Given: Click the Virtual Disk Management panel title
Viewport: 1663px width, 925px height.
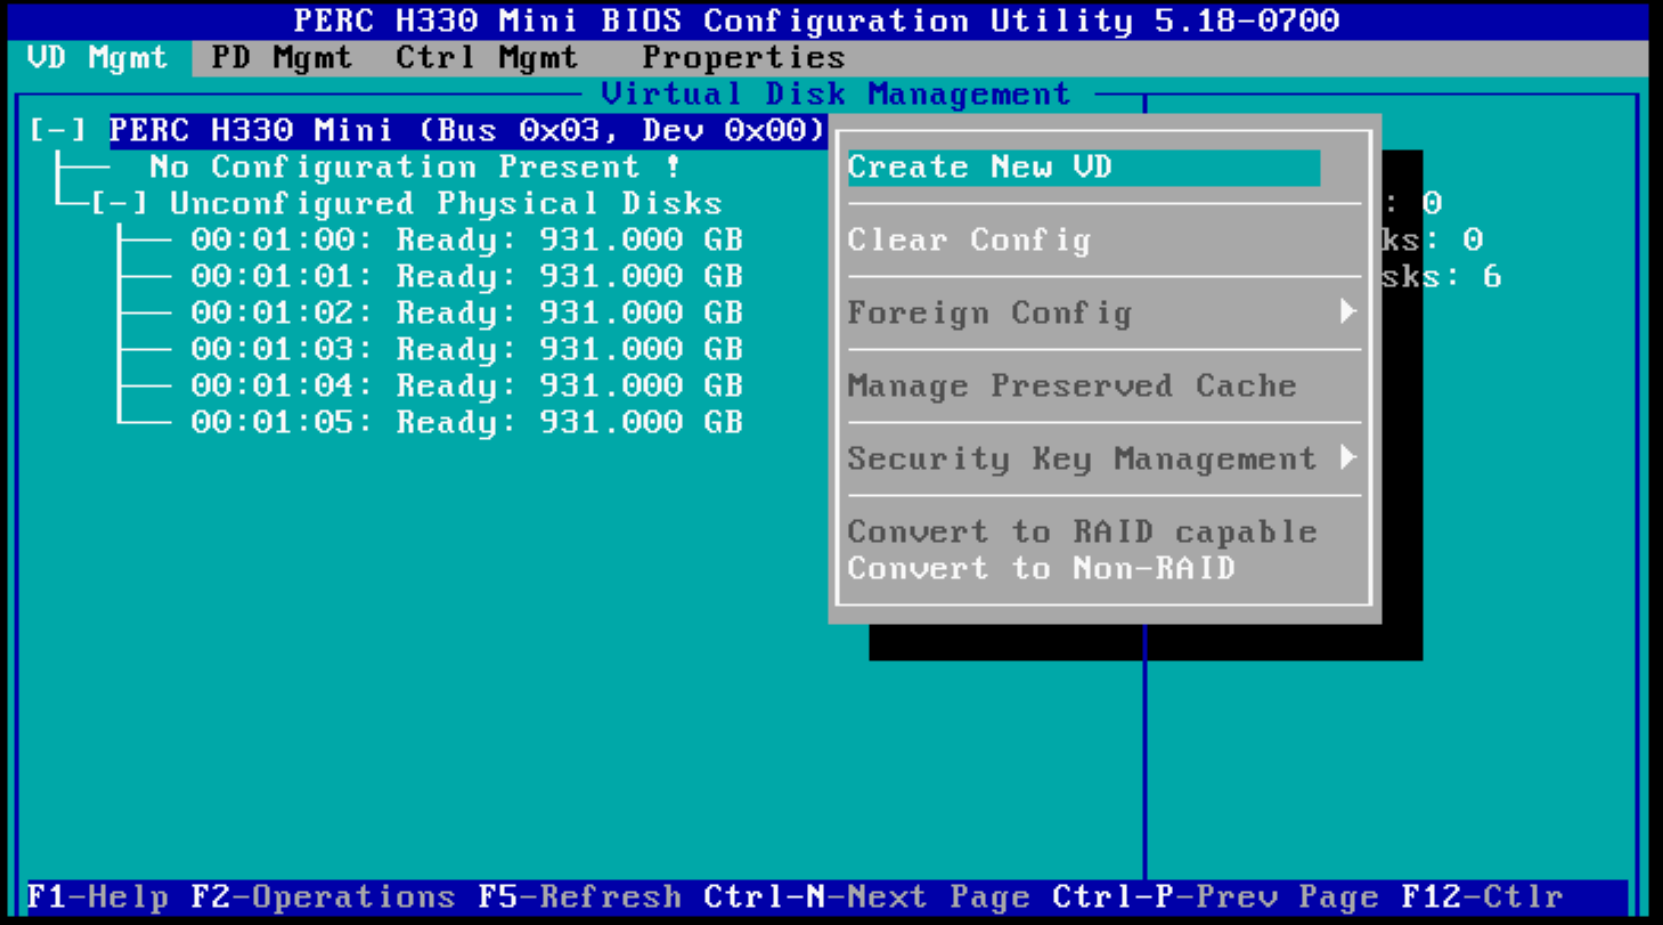Looking at the screenshot, I should click(x=835, y=94).
